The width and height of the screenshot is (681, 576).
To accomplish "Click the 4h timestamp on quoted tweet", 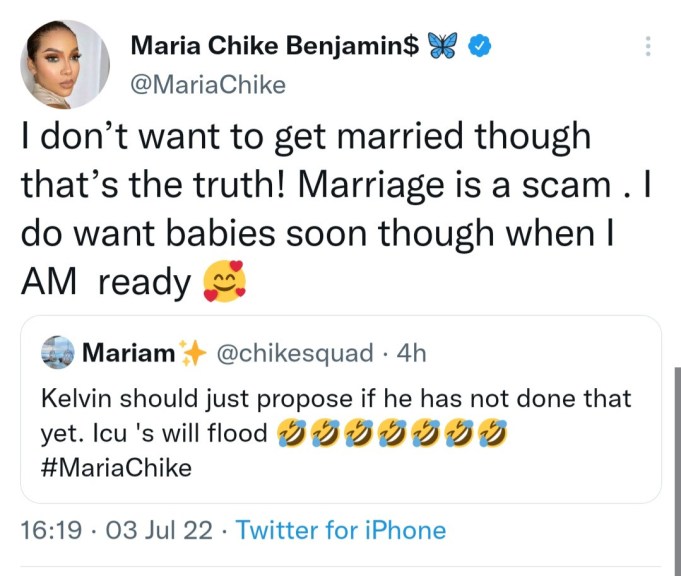I will (x=411, y=353).
